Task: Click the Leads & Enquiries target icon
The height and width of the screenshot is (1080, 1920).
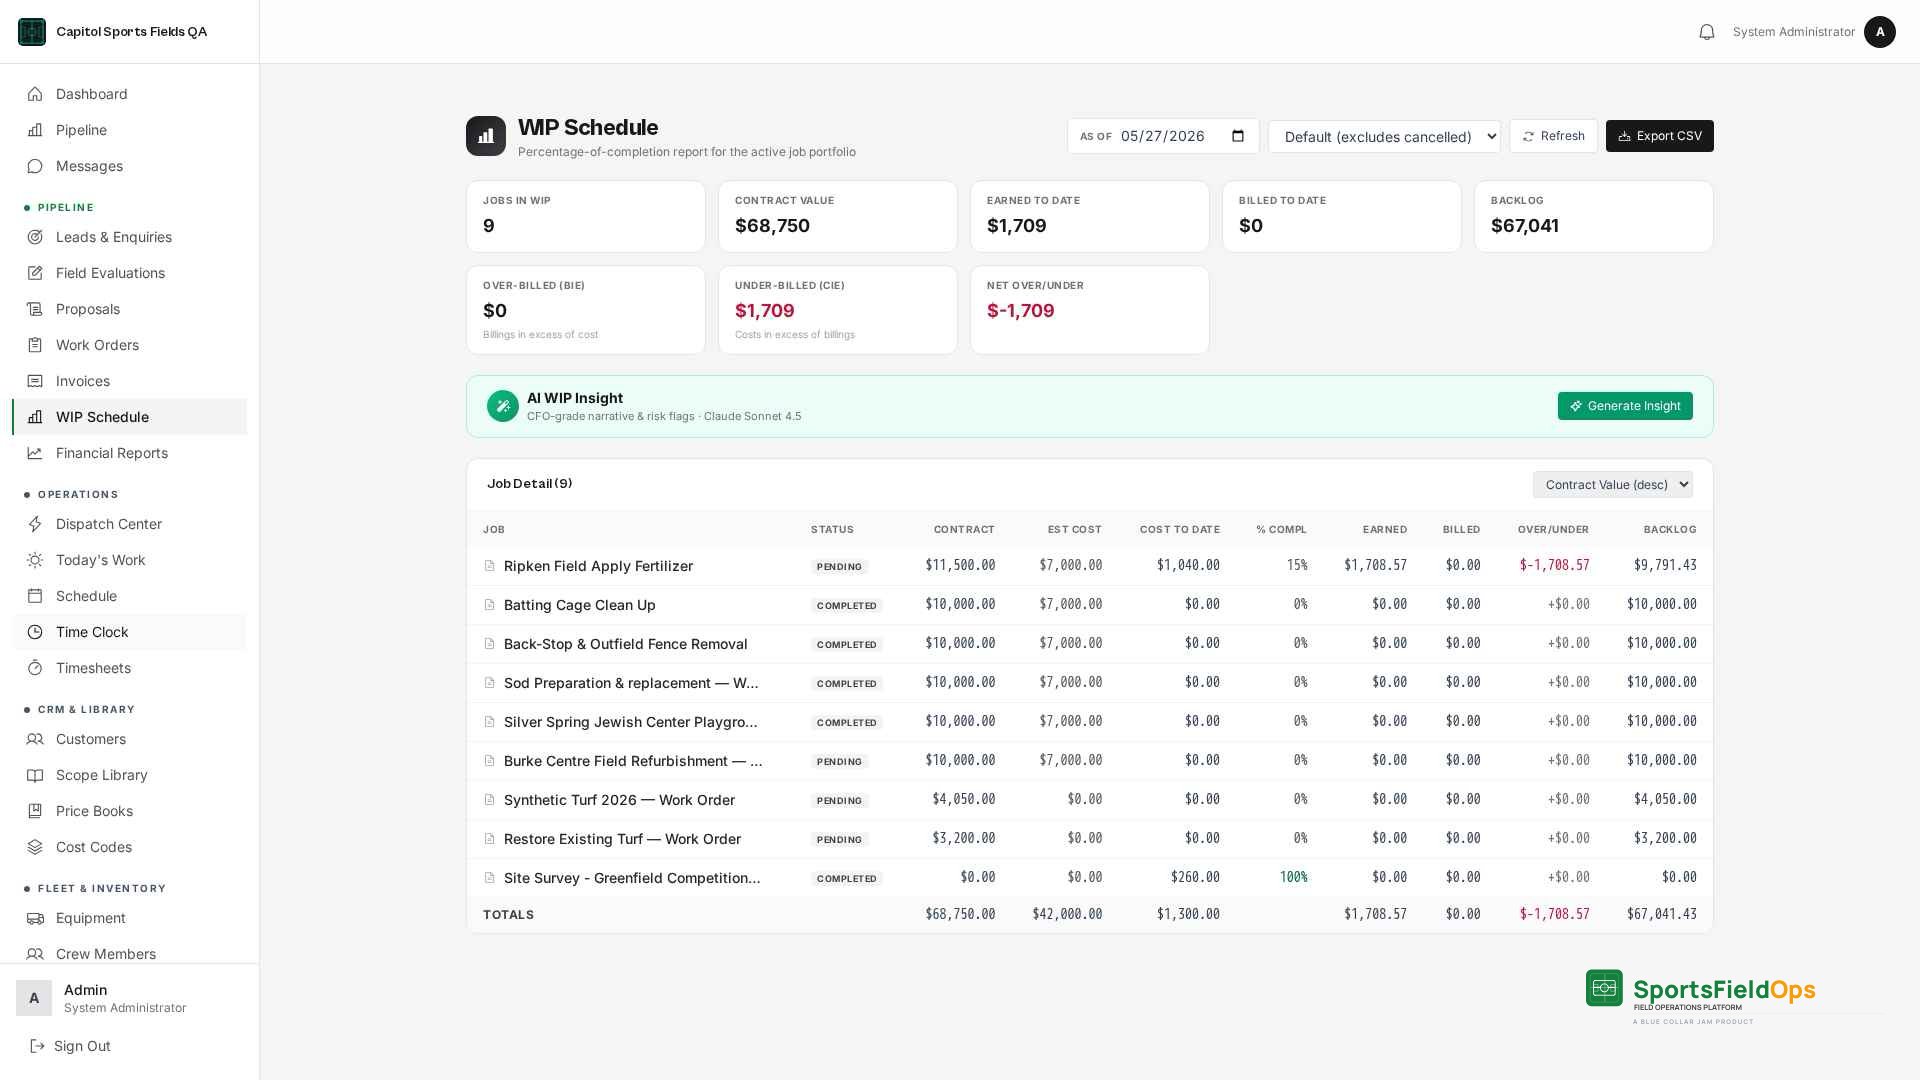Action: point(35,237)
